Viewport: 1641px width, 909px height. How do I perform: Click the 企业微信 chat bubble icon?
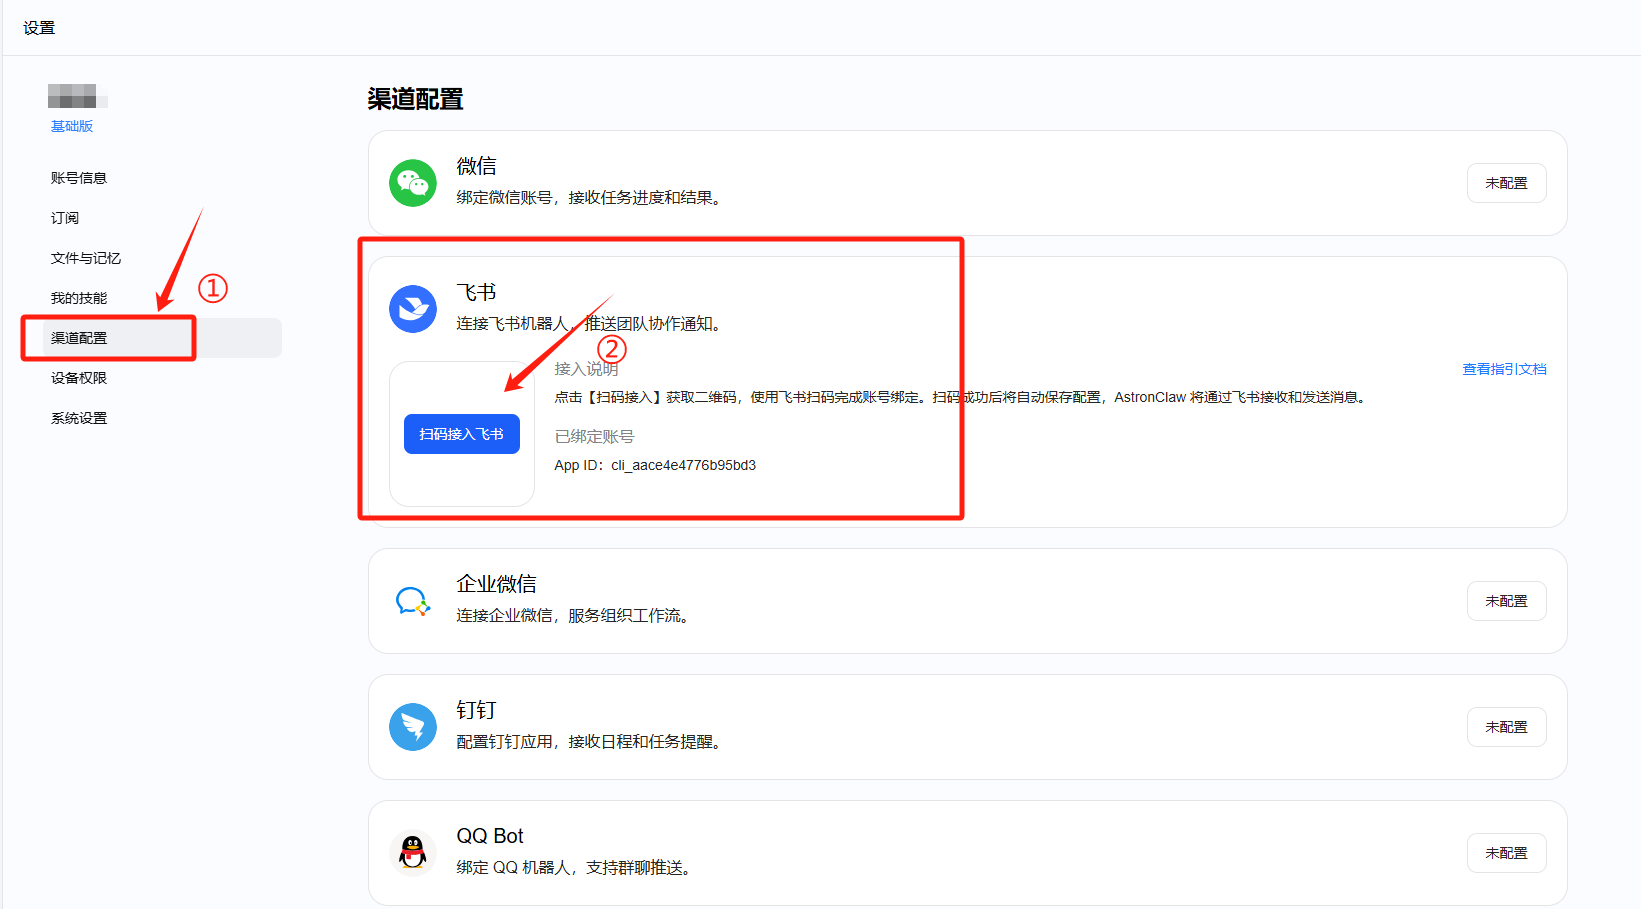[413, 601]
